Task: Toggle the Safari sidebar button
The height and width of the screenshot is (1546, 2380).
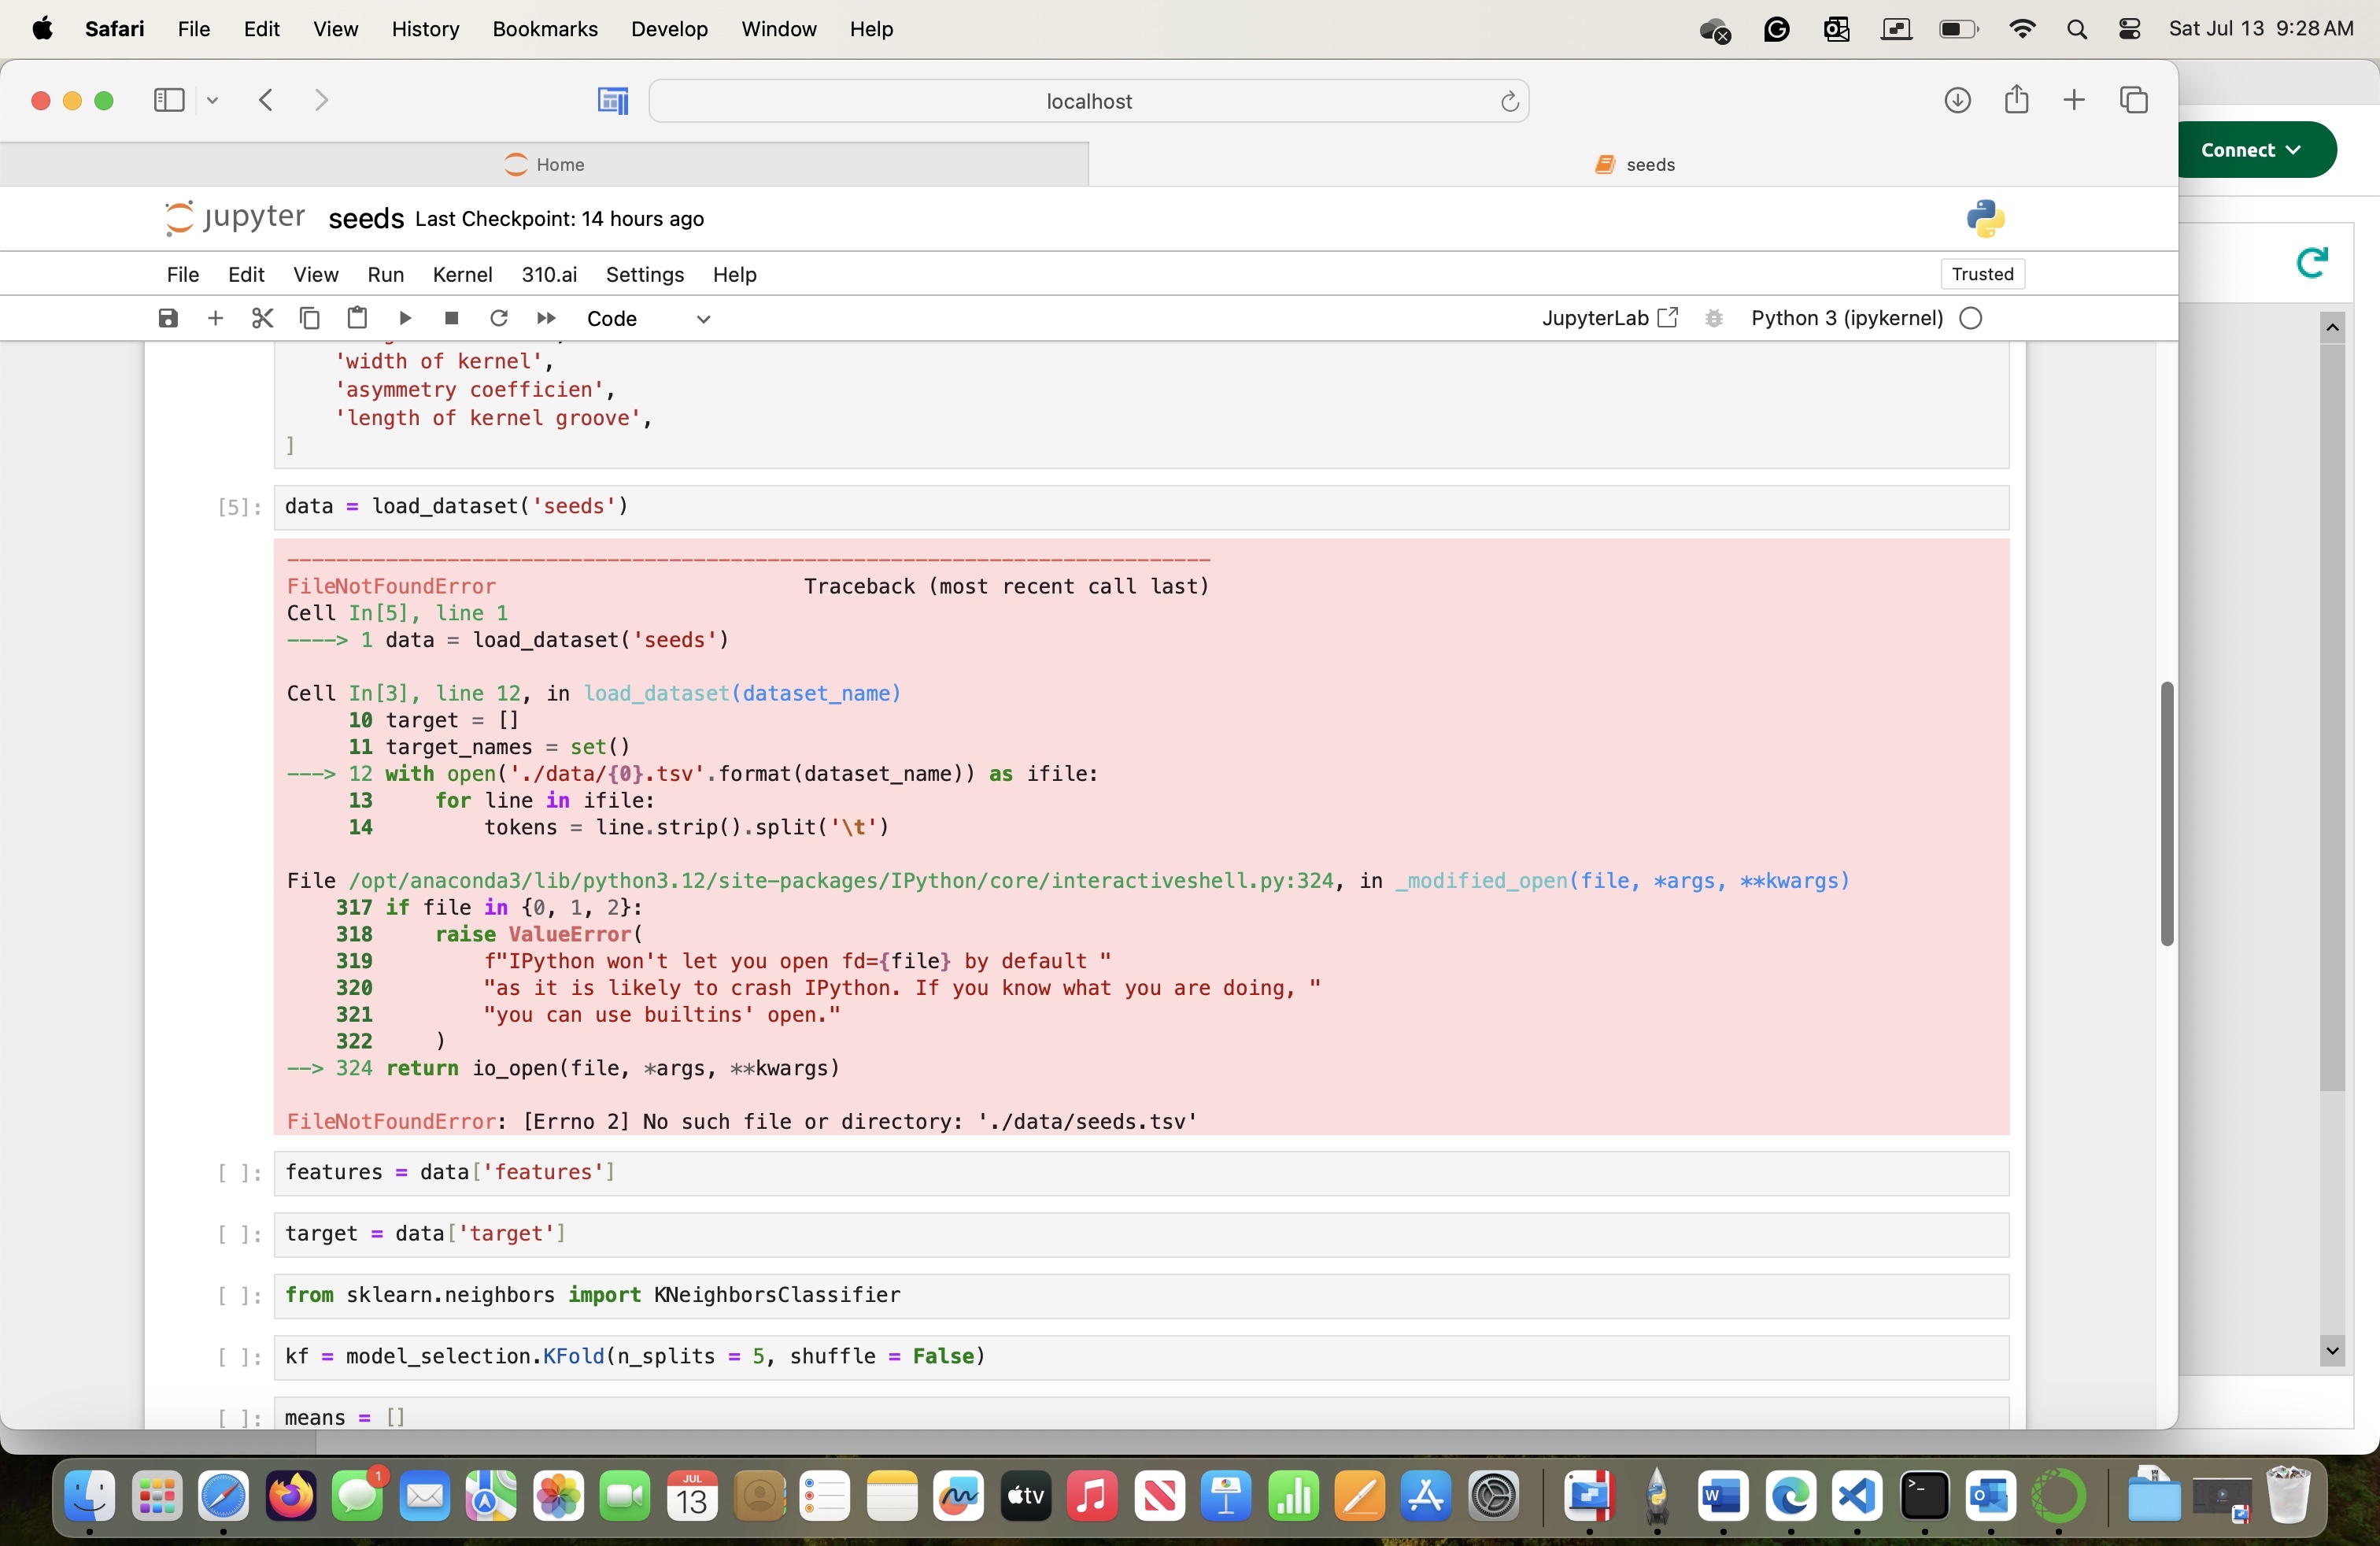Action: (169, 100)
